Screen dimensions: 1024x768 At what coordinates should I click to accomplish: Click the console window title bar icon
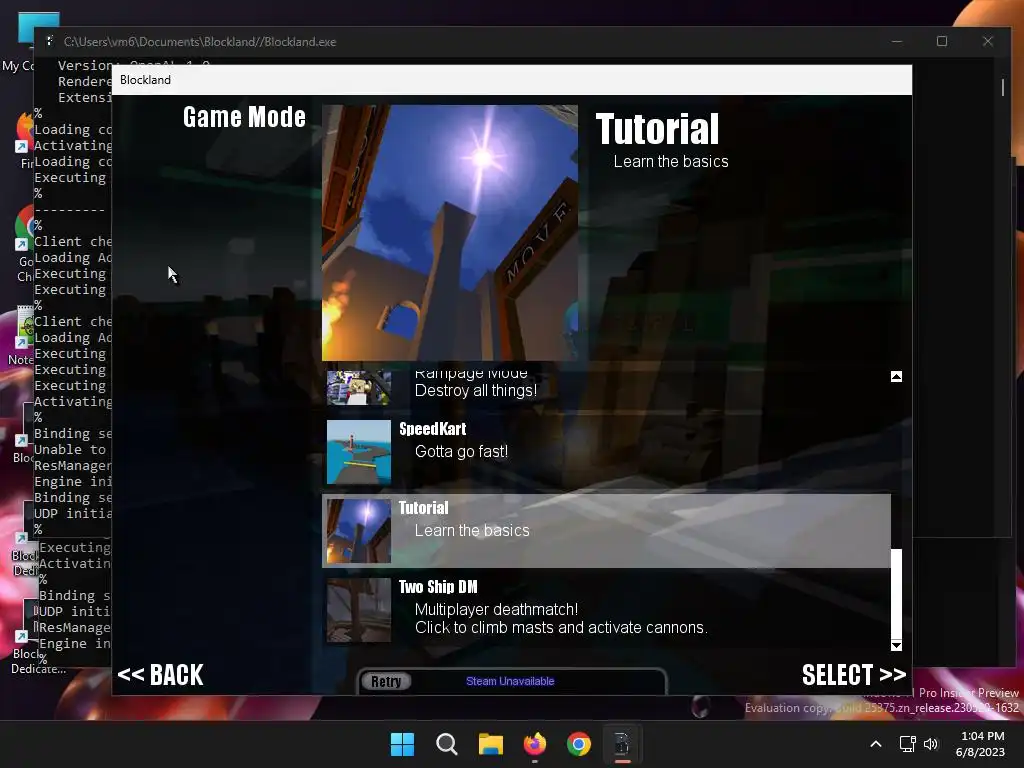[50, 41]
